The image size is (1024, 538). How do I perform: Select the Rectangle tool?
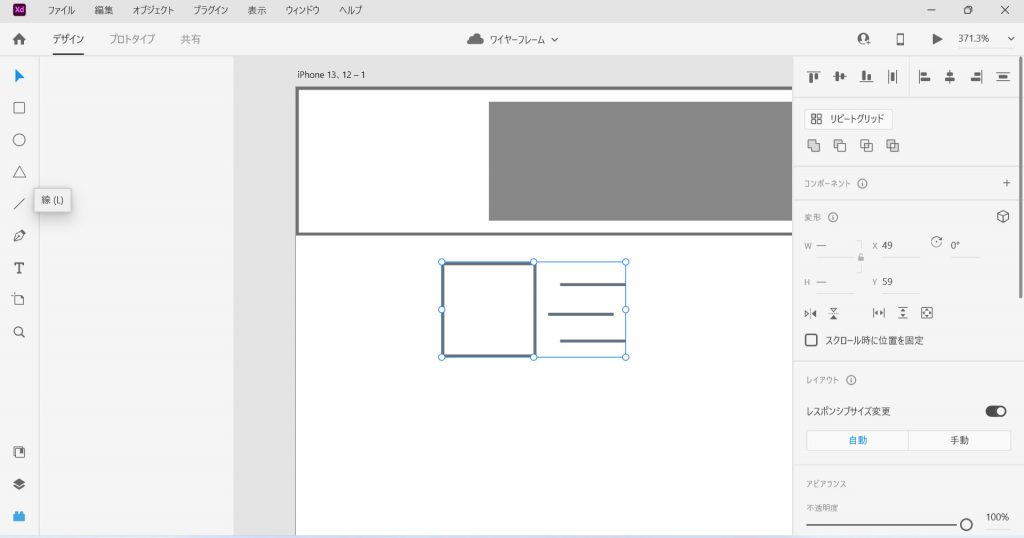click(19, 108)
